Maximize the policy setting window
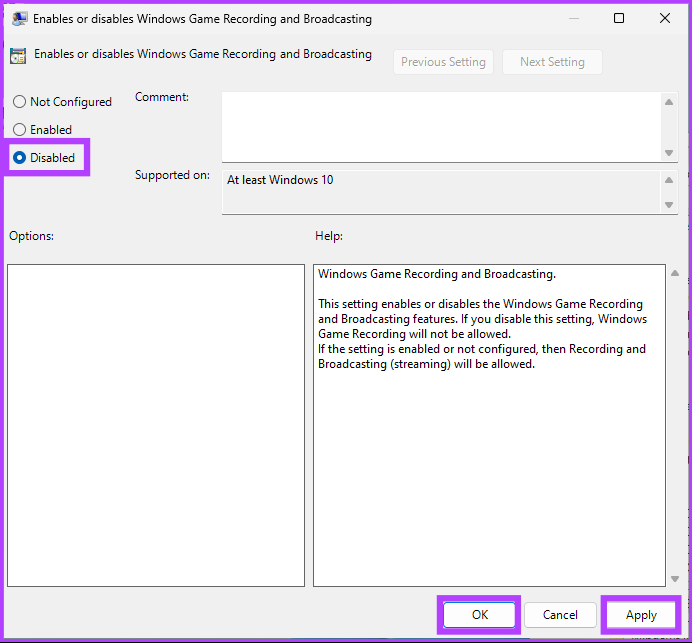This screenshot has height=643, width=692. (x=618, y=18)
